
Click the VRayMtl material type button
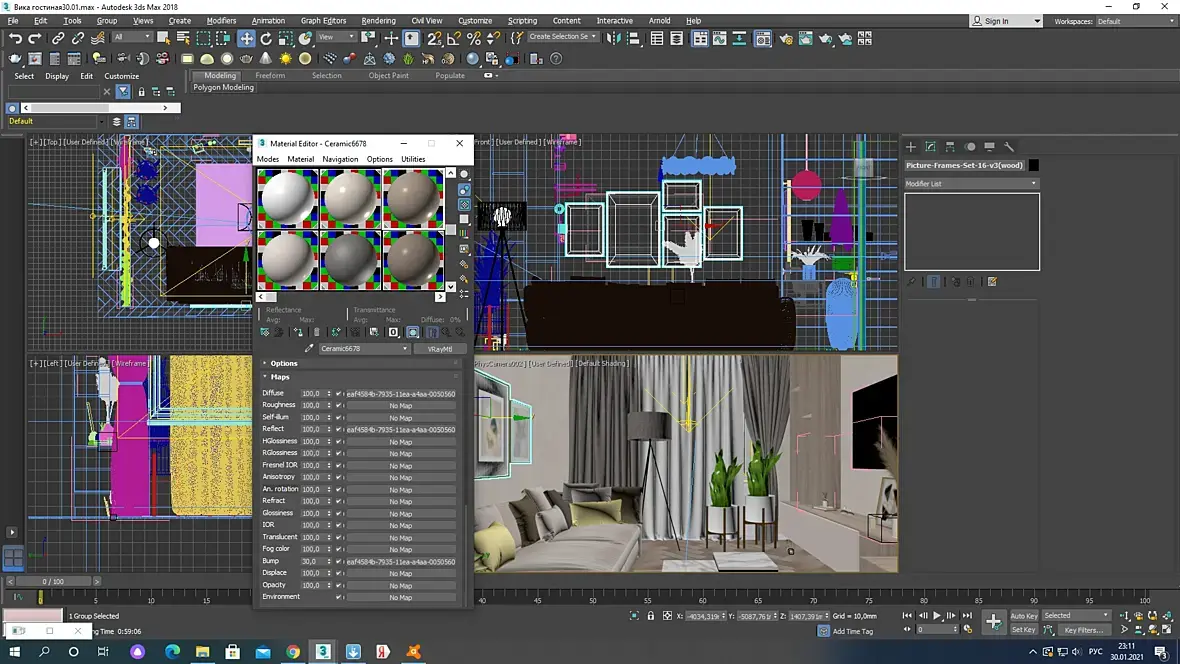pos(439,349)
